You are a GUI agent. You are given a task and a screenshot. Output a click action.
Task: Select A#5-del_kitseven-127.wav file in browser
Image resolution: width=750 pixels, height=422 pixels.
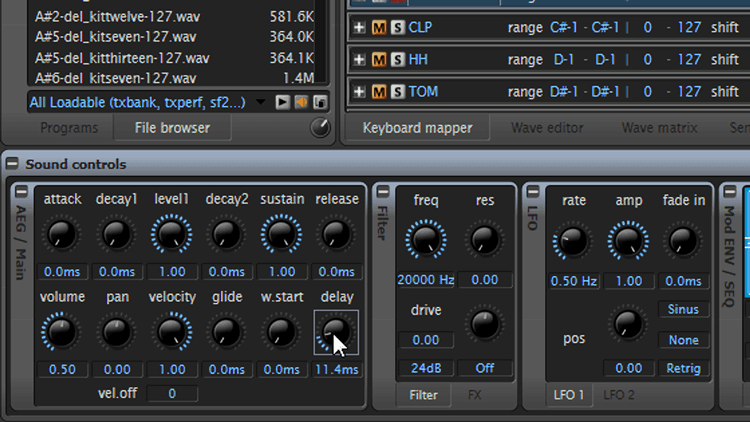(x=122, y=37)
